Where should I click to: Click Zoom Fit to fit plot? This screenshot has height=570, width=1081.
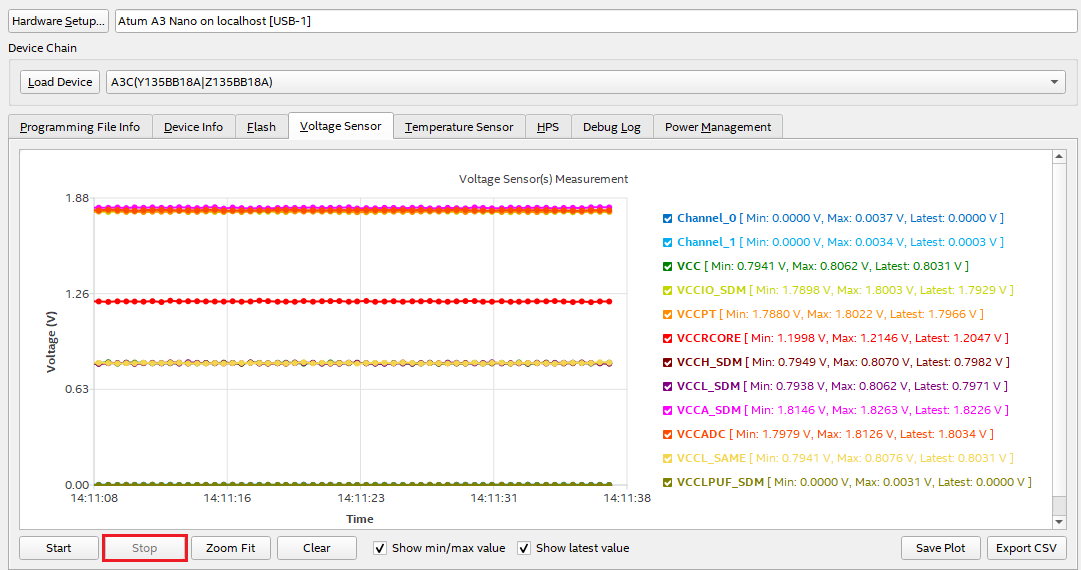coord(230,548)
